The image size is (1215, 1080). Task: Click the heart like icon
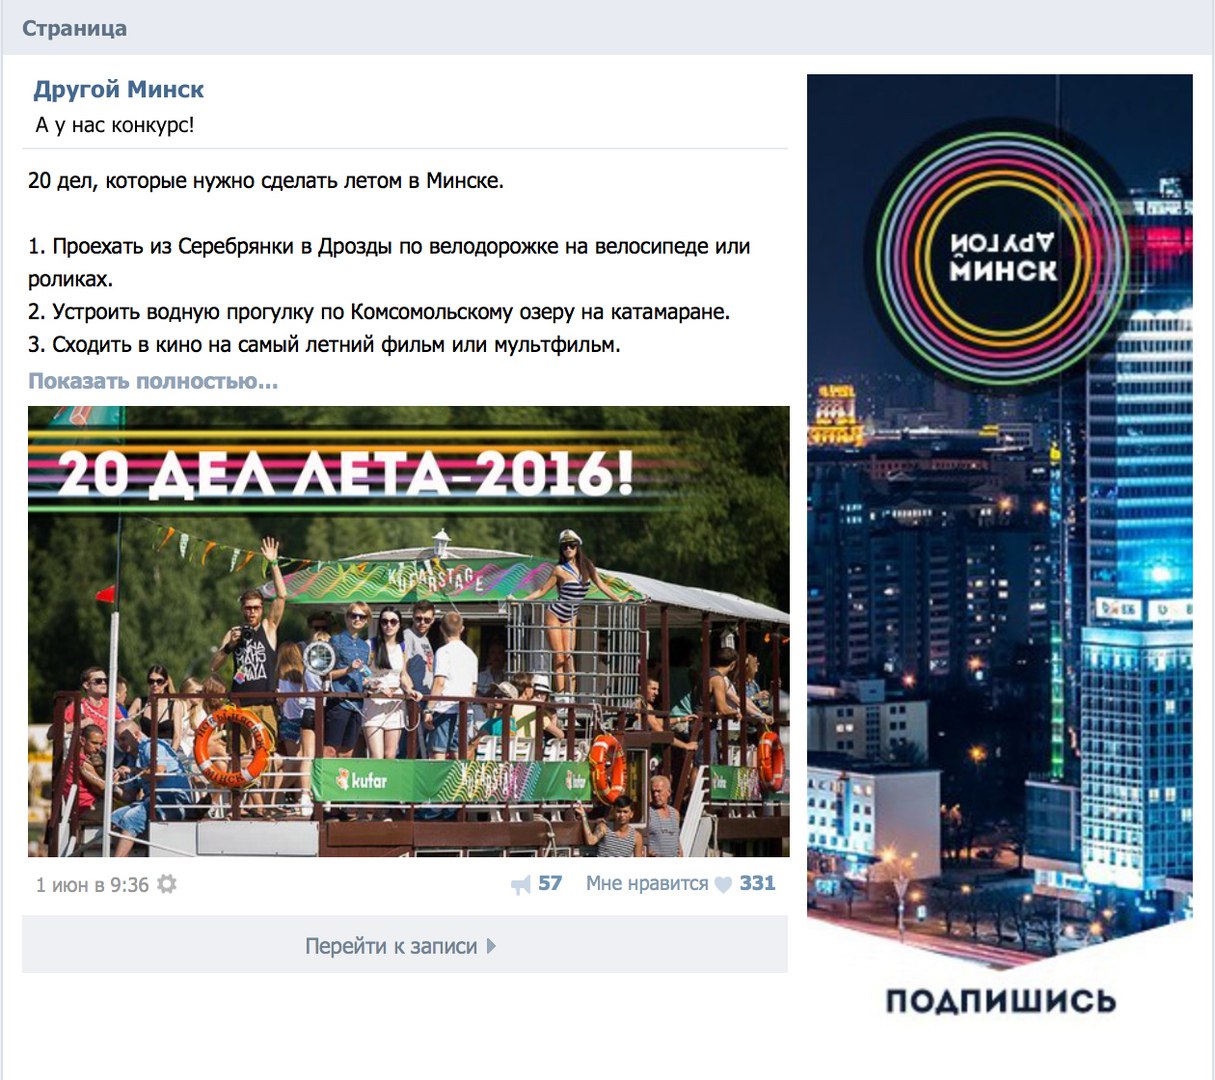click(x=723, y=885)
